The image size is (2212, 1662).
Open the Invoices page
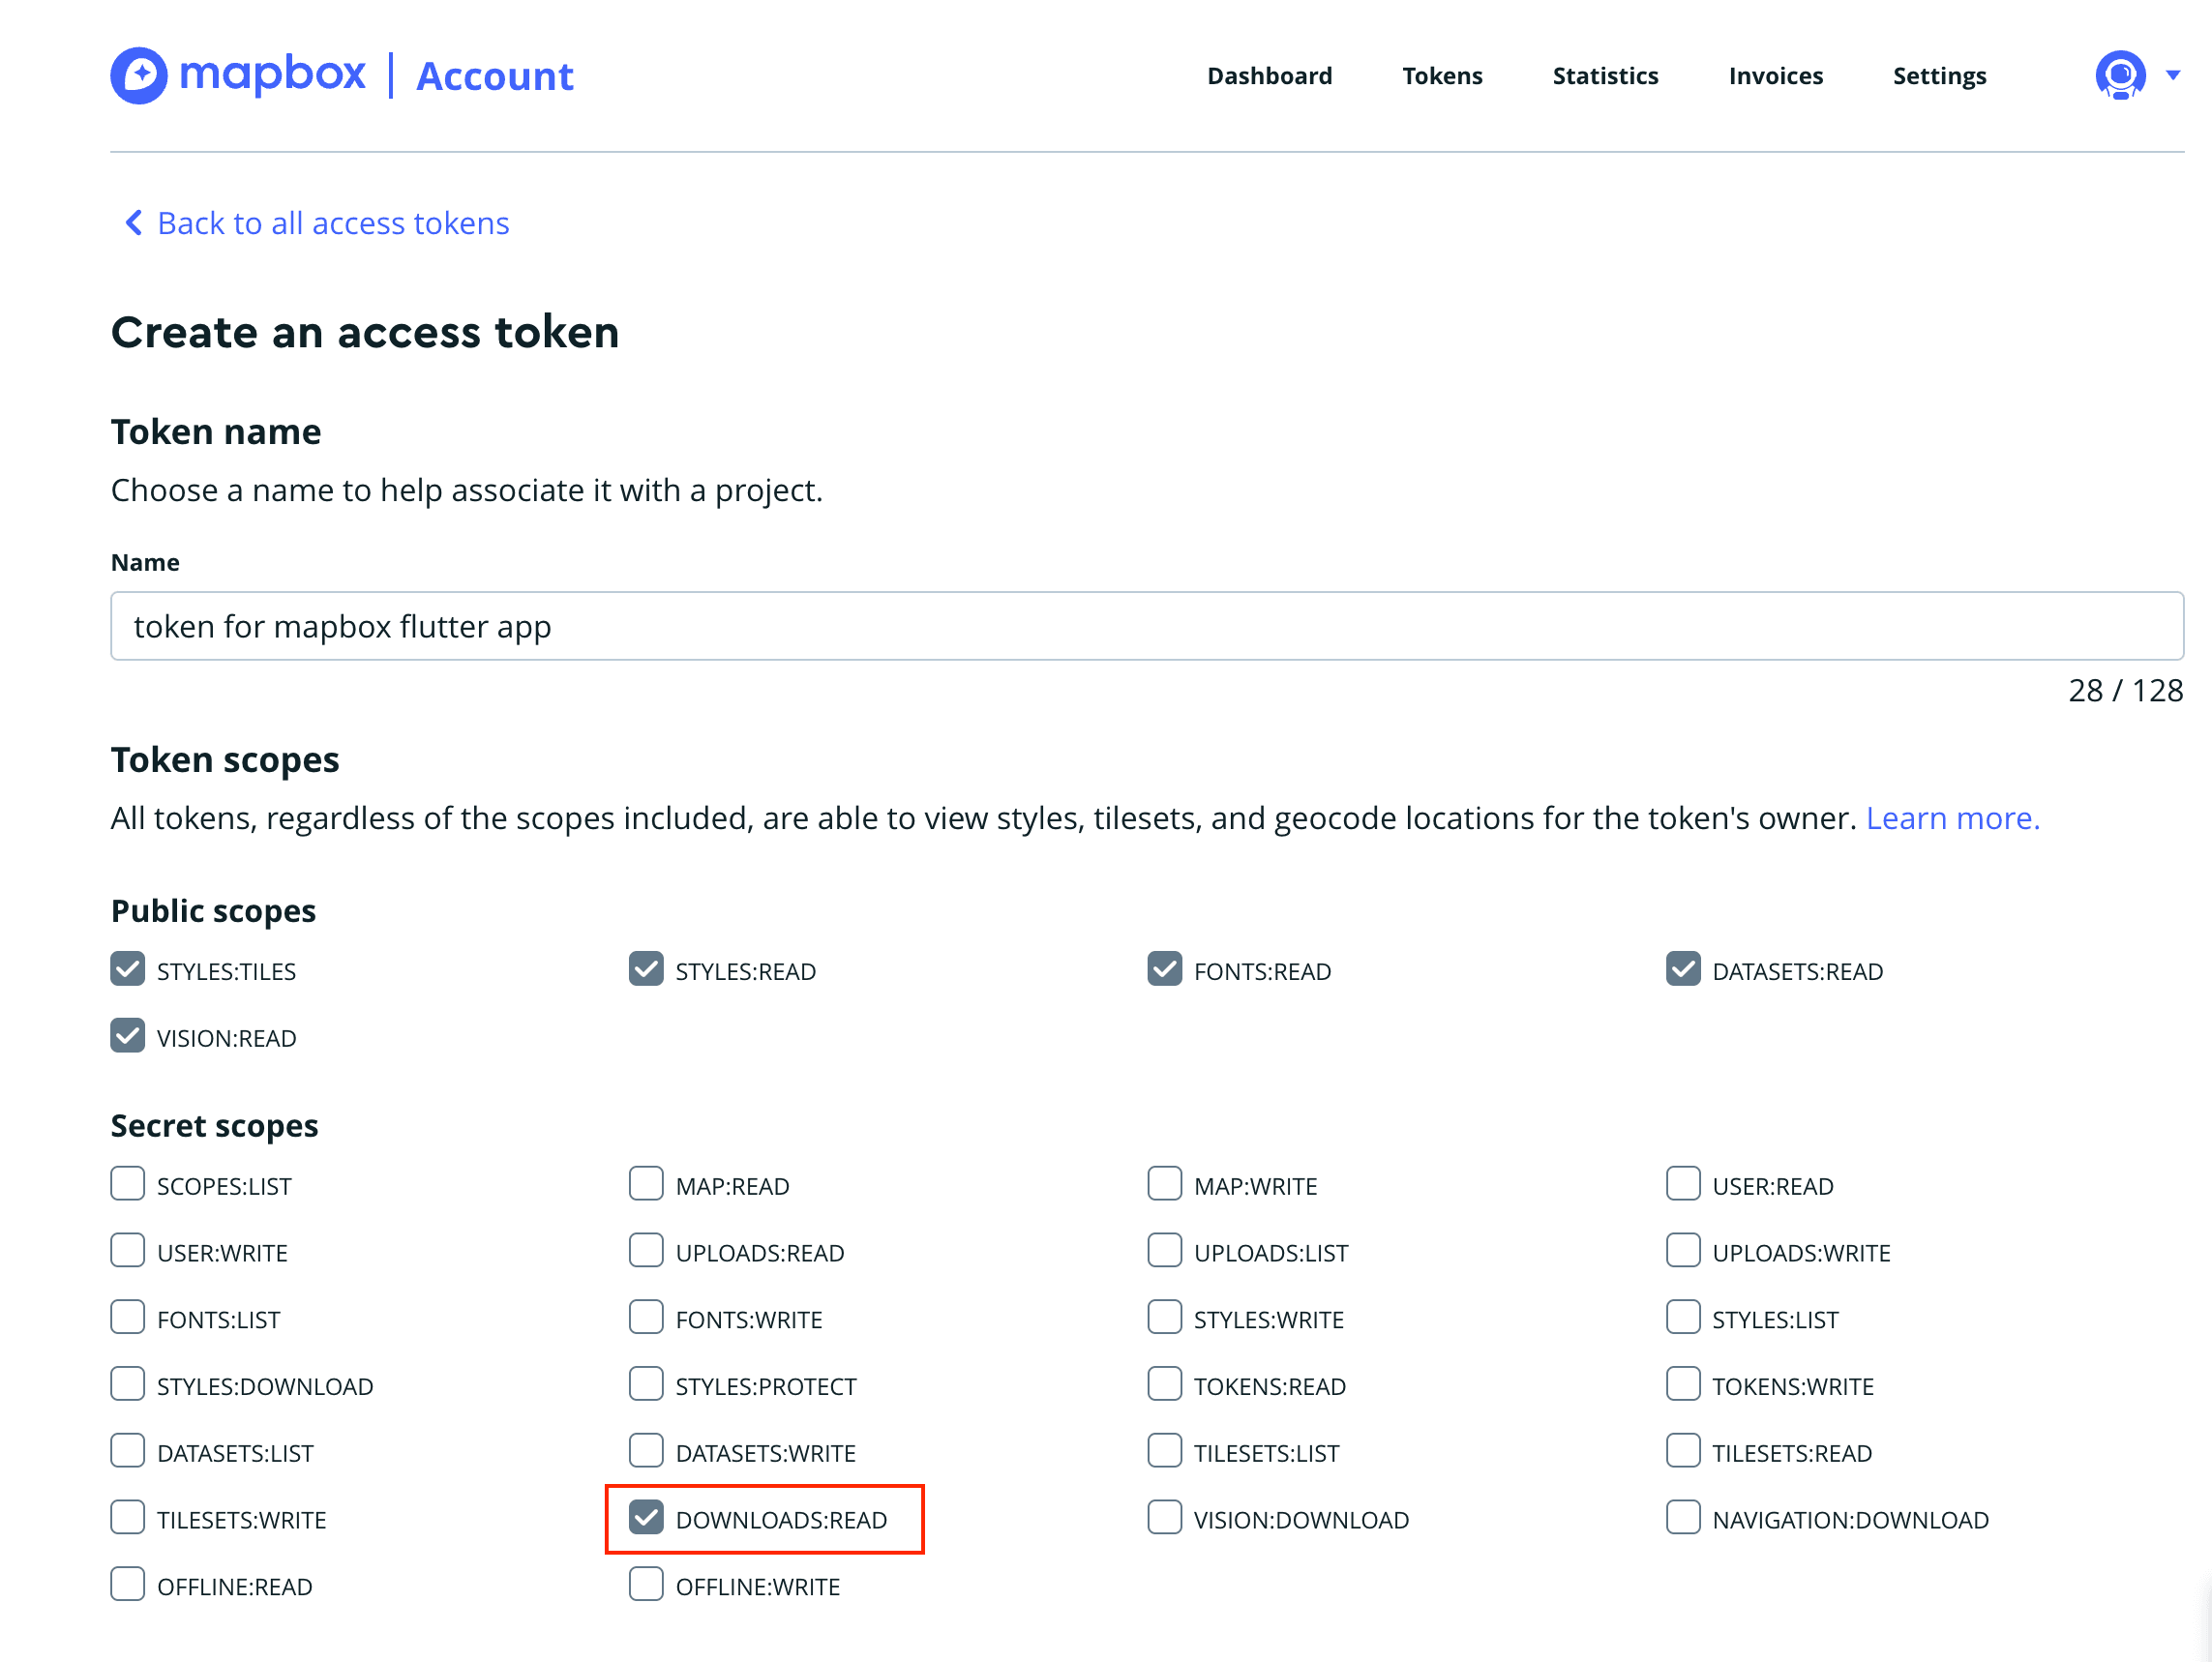tap(1775, 76)
